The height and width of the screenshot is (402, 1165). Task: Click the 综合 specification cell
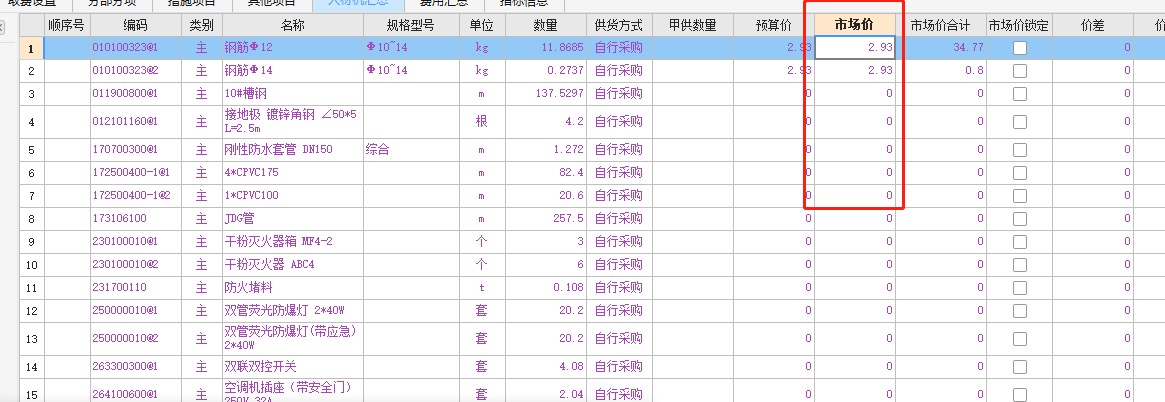pos(411,150)
